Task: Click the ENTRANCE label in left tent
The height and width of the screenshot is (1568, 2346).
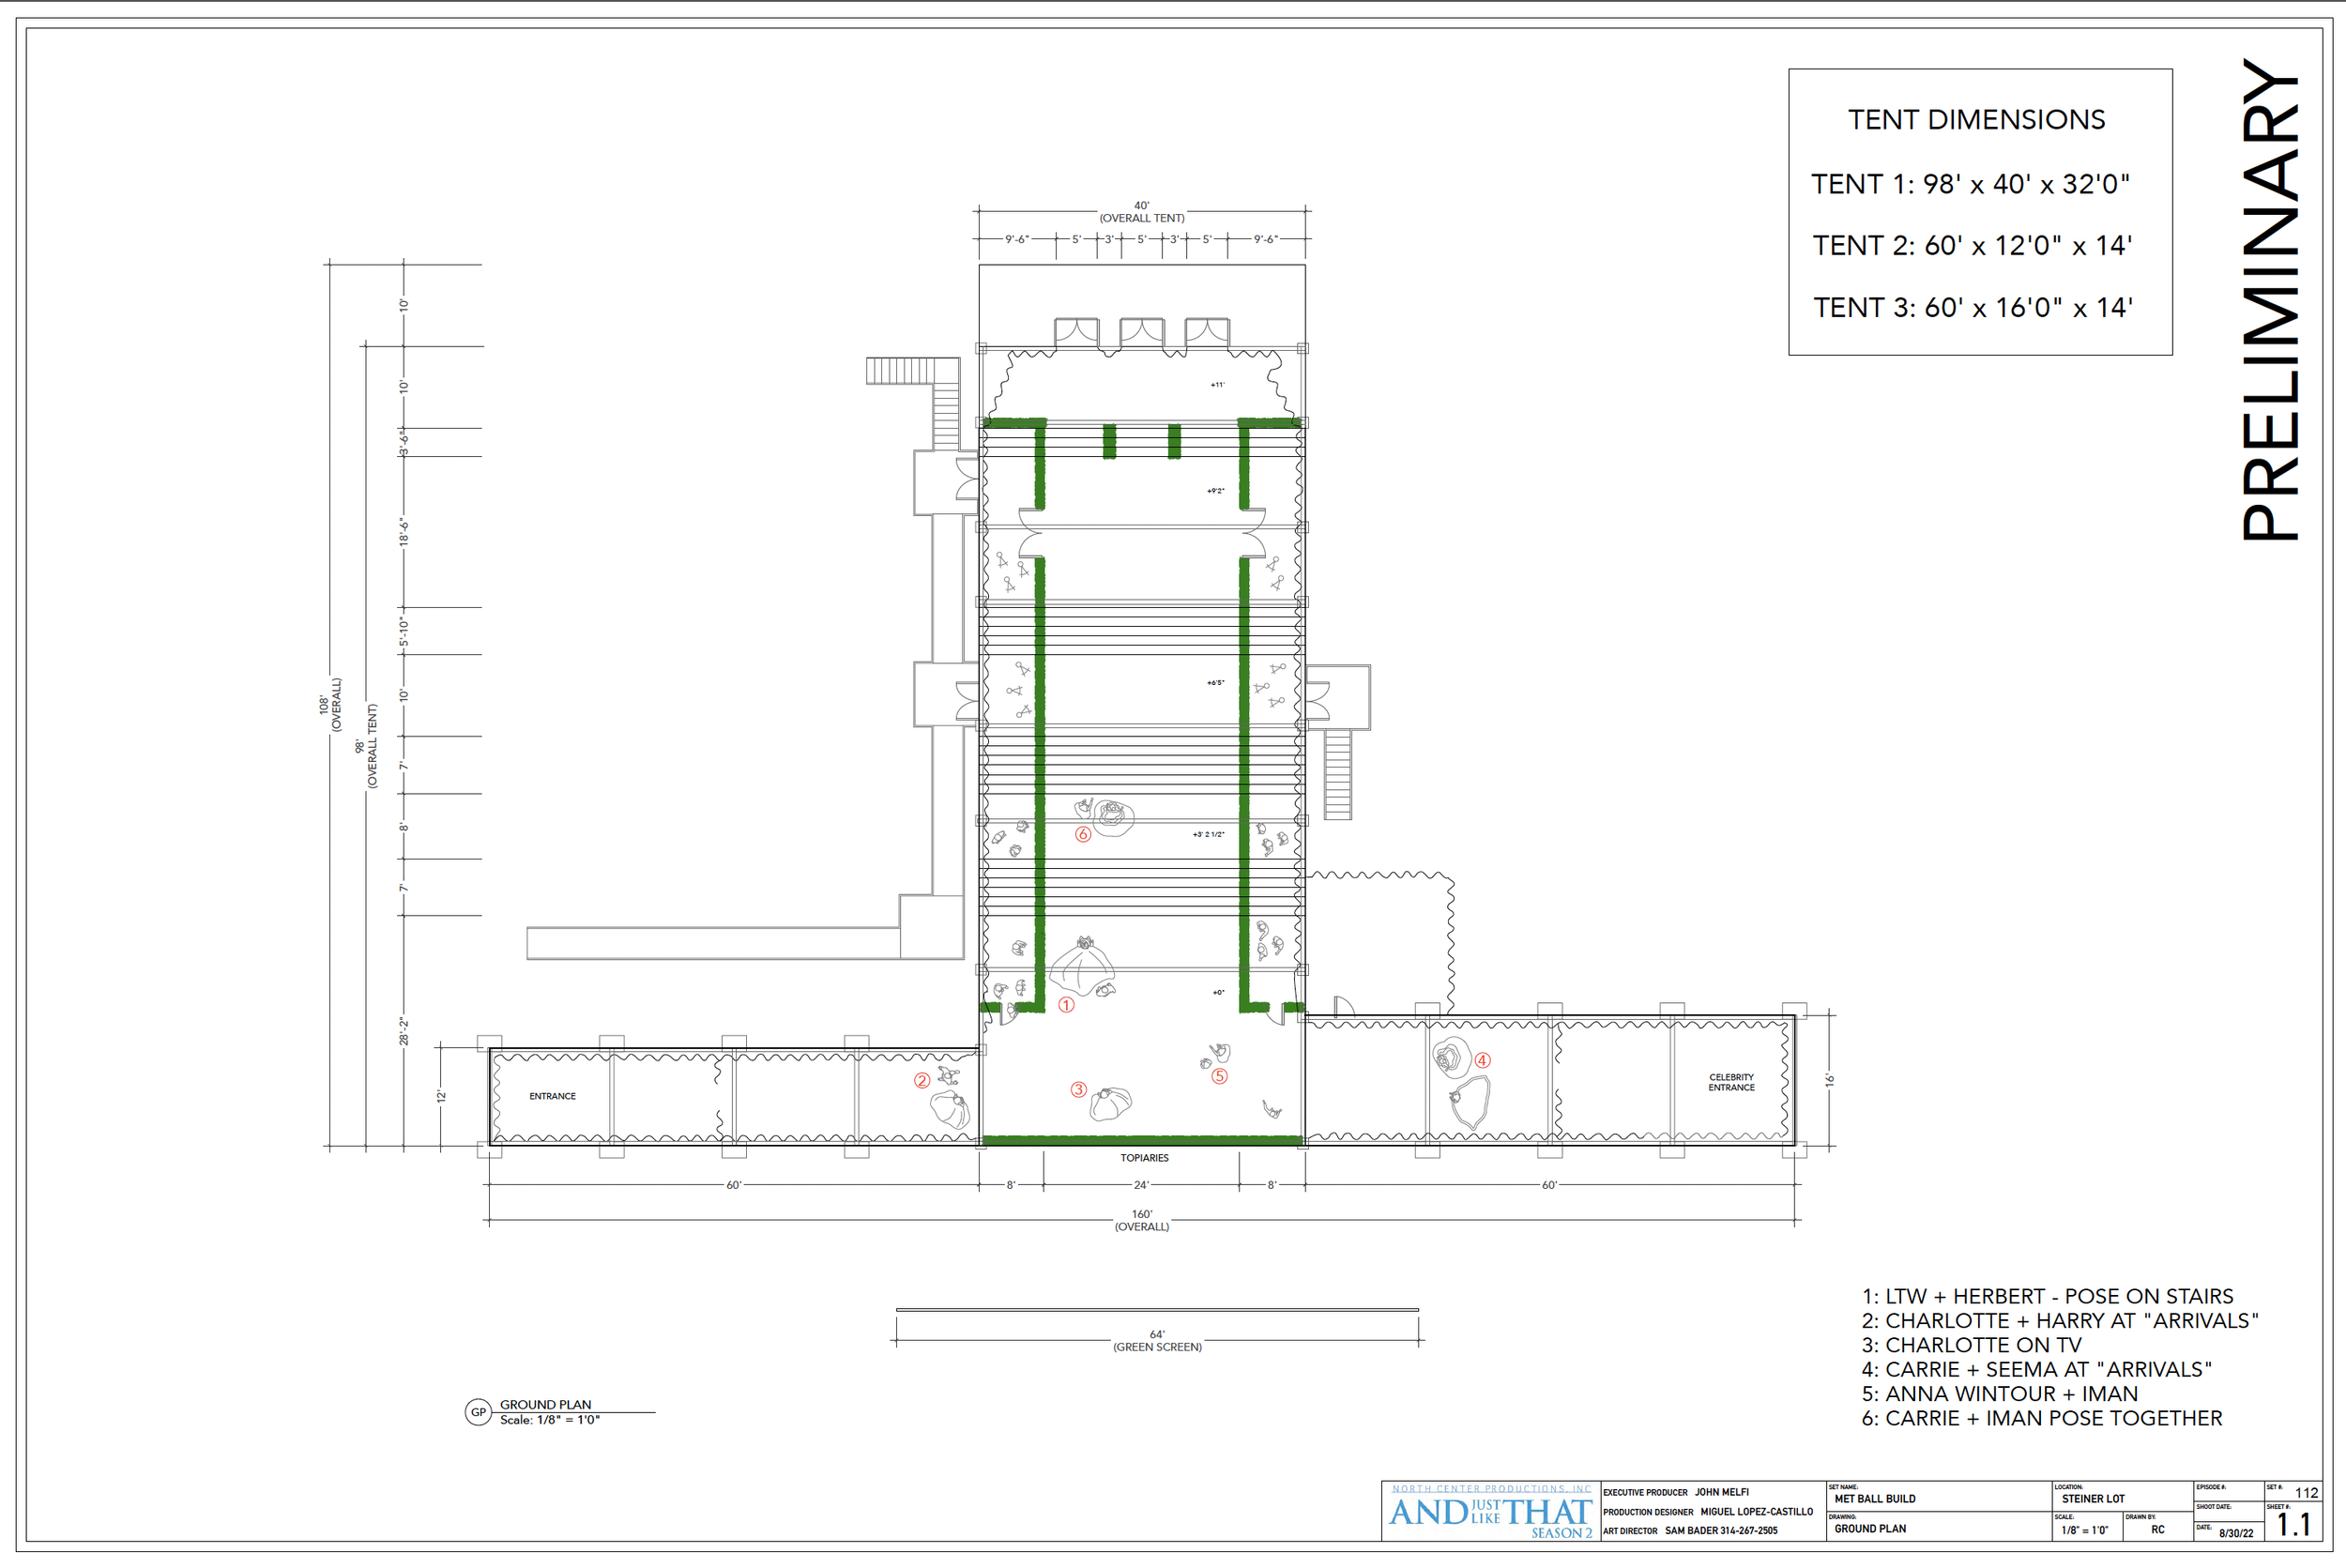Action: 552,1096
